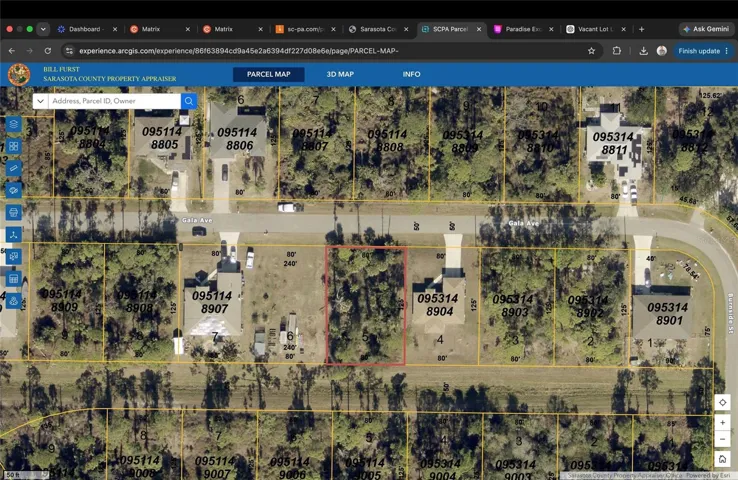Switch to the Vacant Lot browser tab

tap(595, 29)
